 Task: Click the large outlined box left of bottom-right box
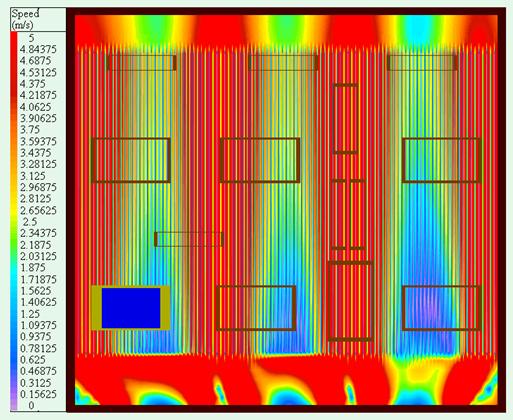coord(350,301)
